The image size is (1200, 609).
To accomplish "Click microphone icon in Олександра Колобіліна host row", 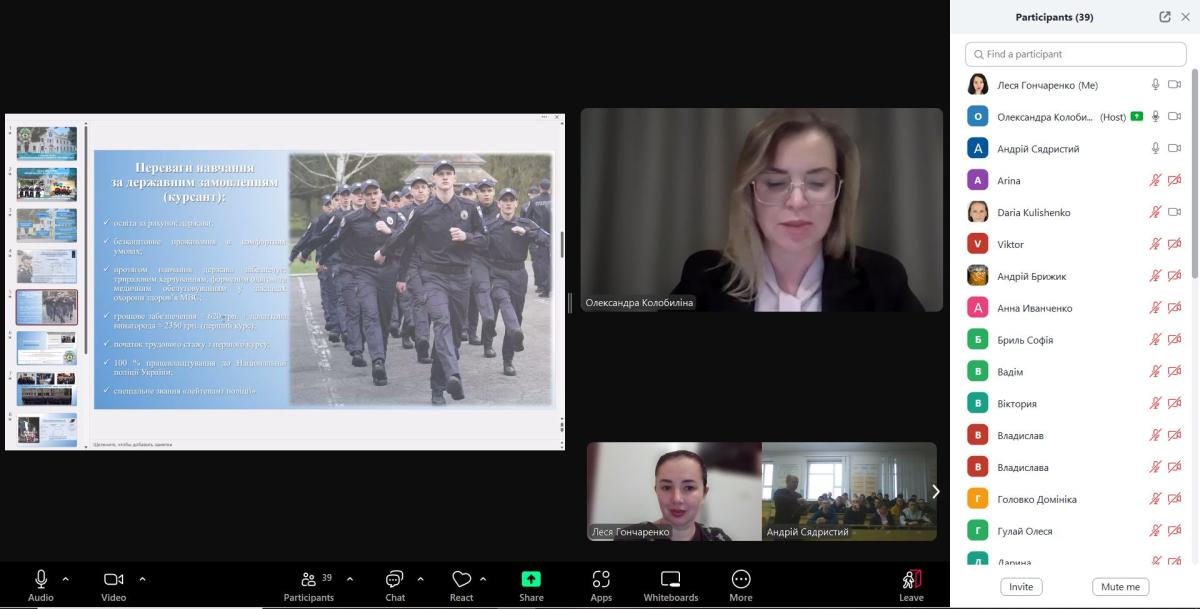I will 1155,117.
